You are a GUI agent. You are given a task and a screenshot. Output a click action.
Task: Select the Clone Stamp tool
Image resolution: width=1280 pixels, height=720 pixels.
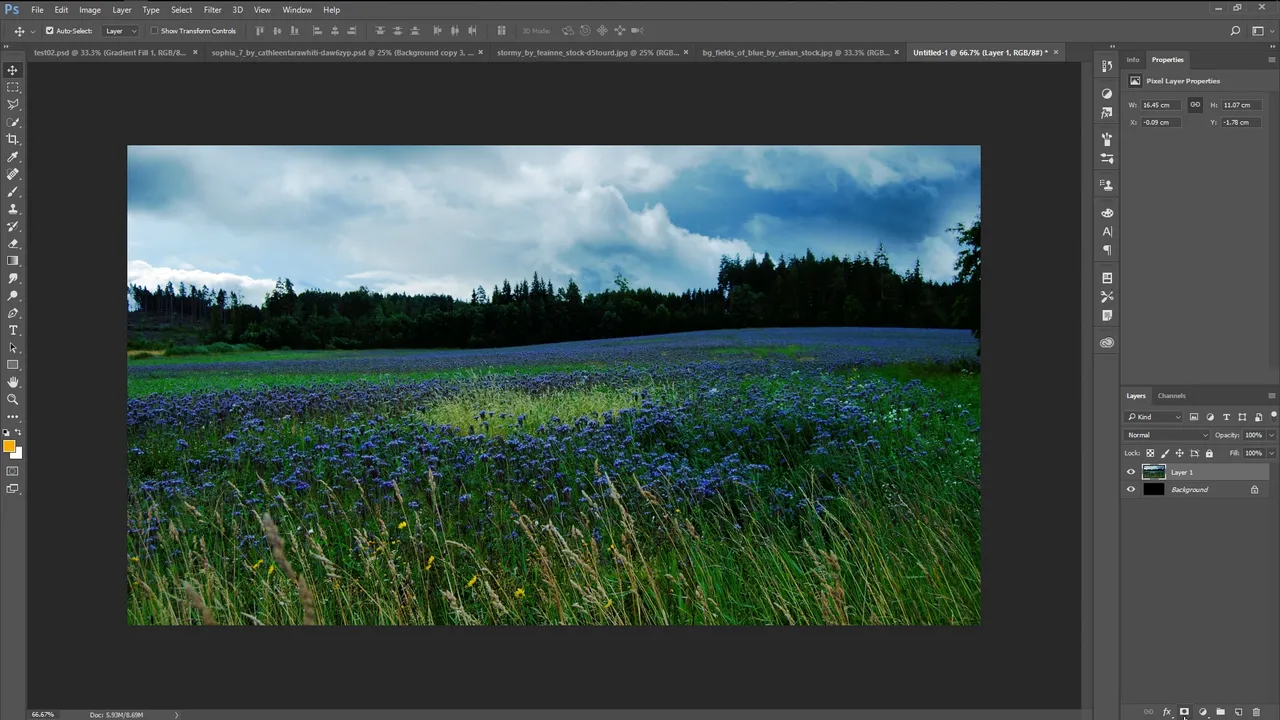tap(13, 209)
